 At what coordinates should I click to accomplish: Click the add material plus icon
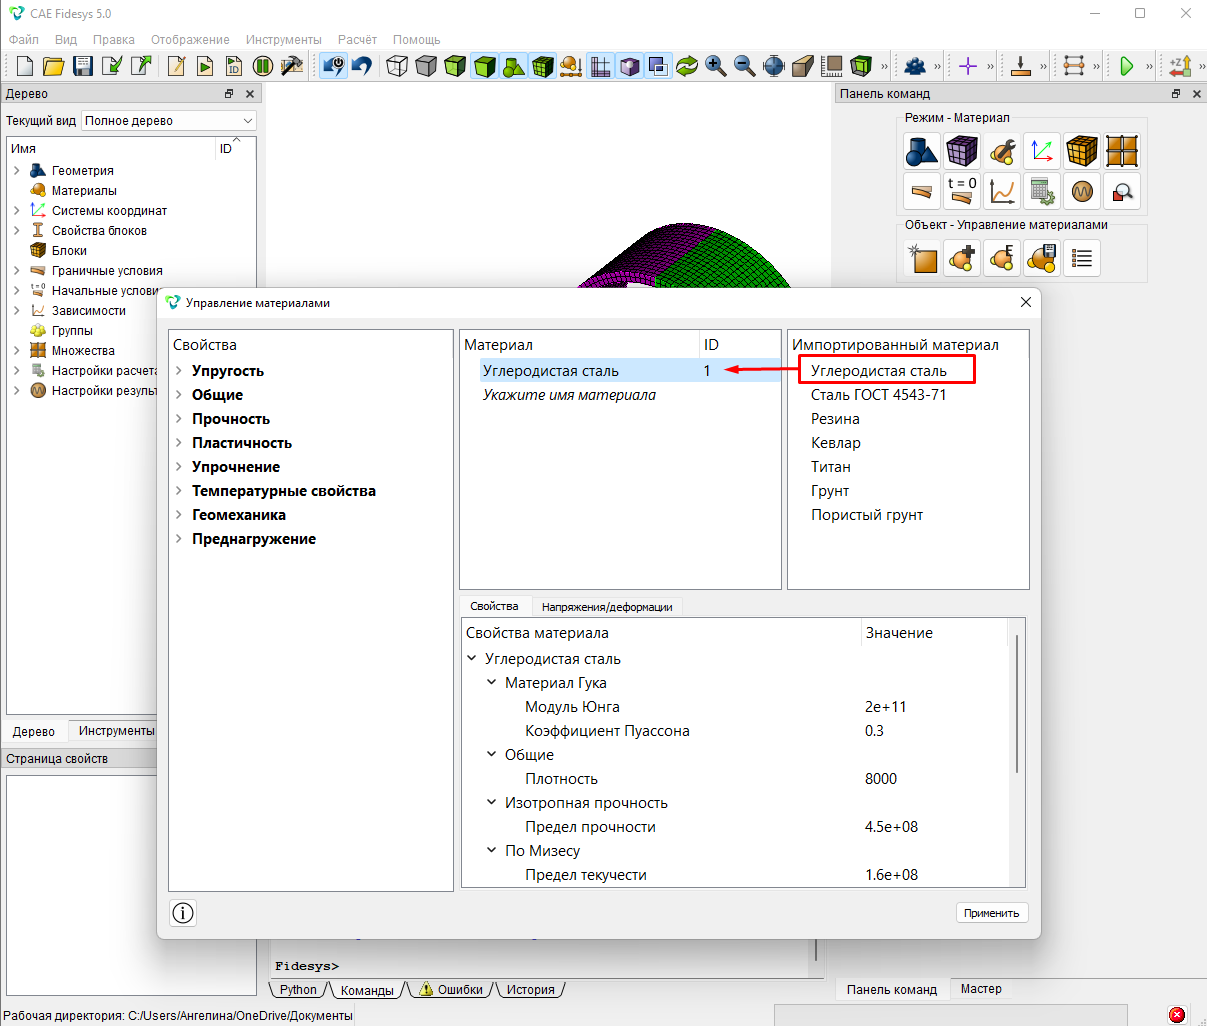pos(962,258)
